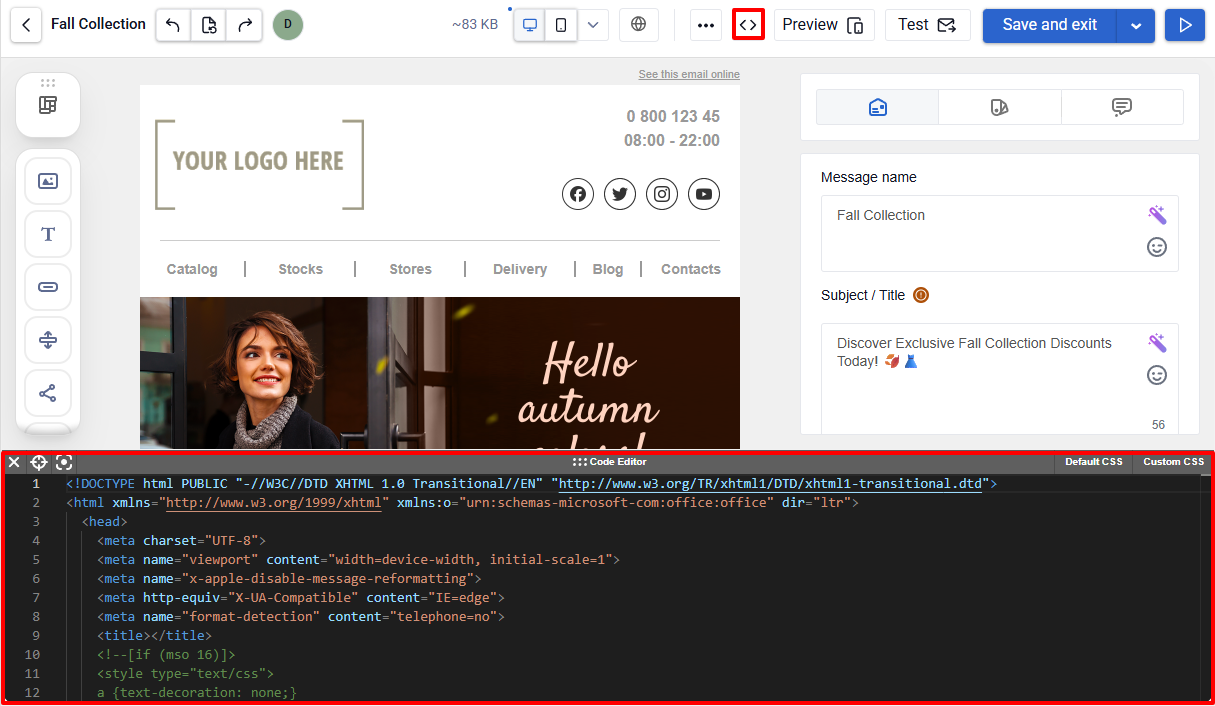1215x706 pixels.
Task: Switch to the Default CSS tab
Action: click(1094, 462)
